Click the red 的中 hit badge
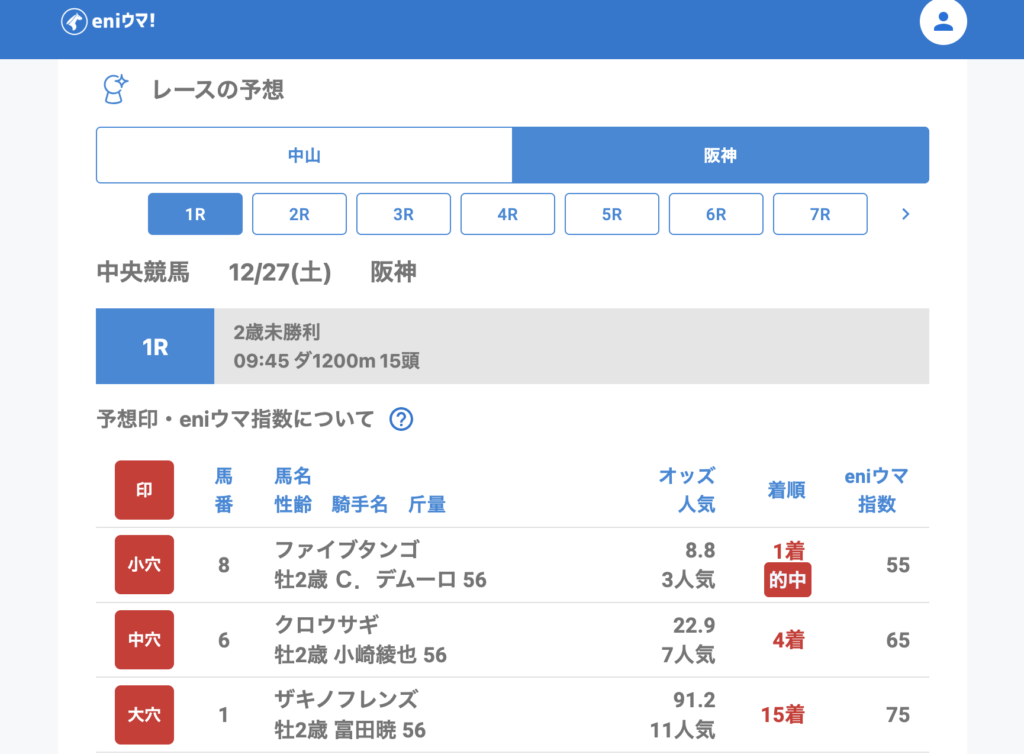The height and width of the screenshot is (754, 1024). point(787,580)
